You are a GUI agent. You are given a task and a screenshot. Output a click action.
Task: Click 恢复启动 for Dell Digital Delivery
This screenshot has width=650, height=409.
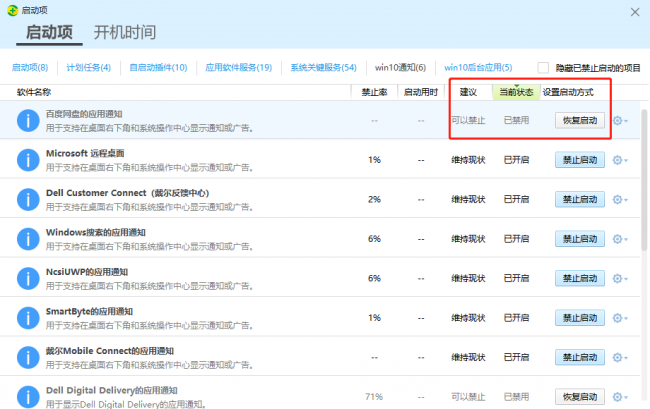(x=580, y=397)
